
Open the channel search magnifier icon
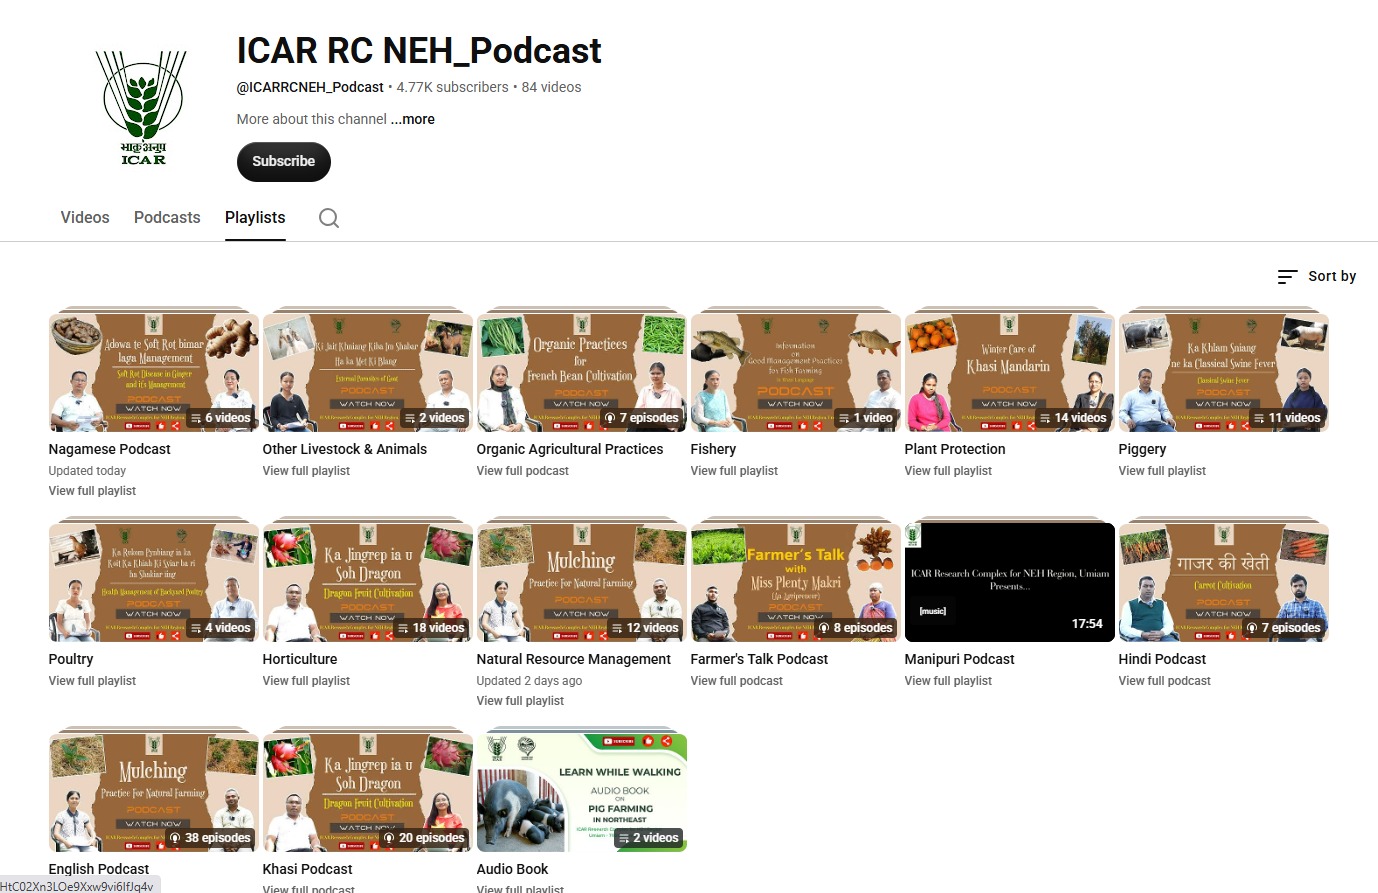329,218
